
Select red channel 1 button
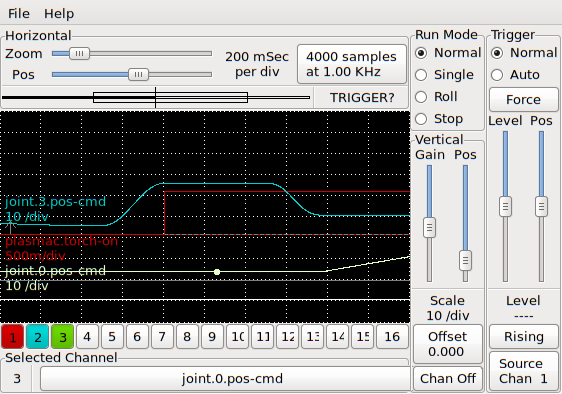pyautogui.click(x=13, y=337)
